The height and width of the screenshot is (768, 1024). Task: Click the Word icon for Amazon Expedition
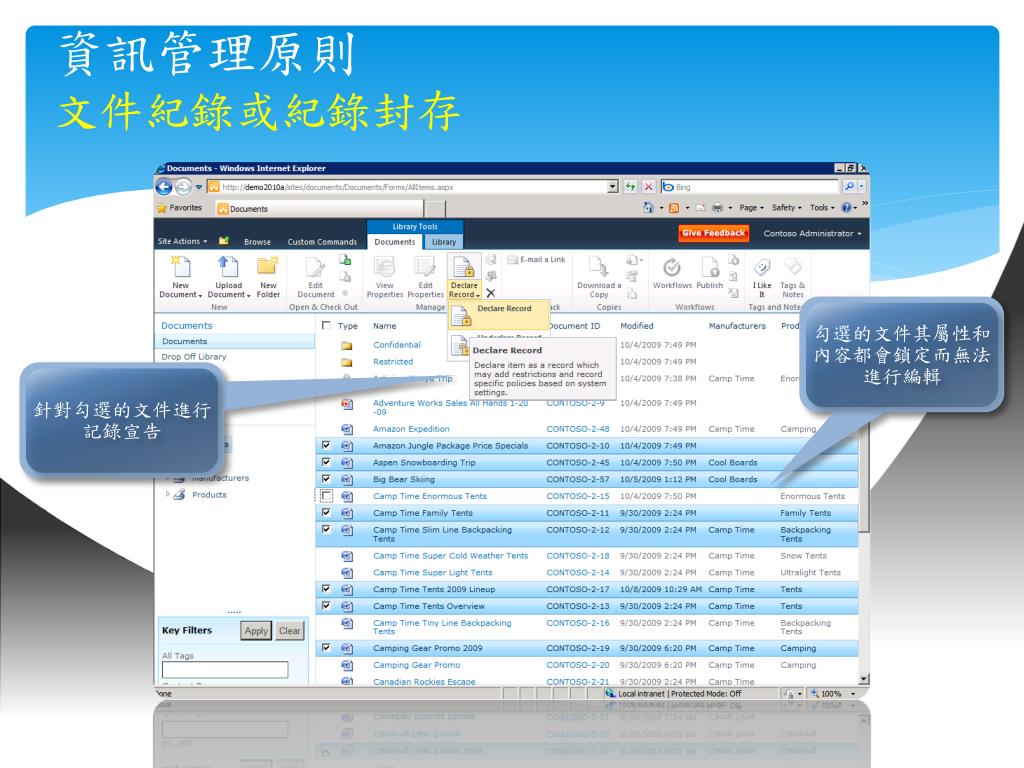pyautogui.click(x=347, y=429)
